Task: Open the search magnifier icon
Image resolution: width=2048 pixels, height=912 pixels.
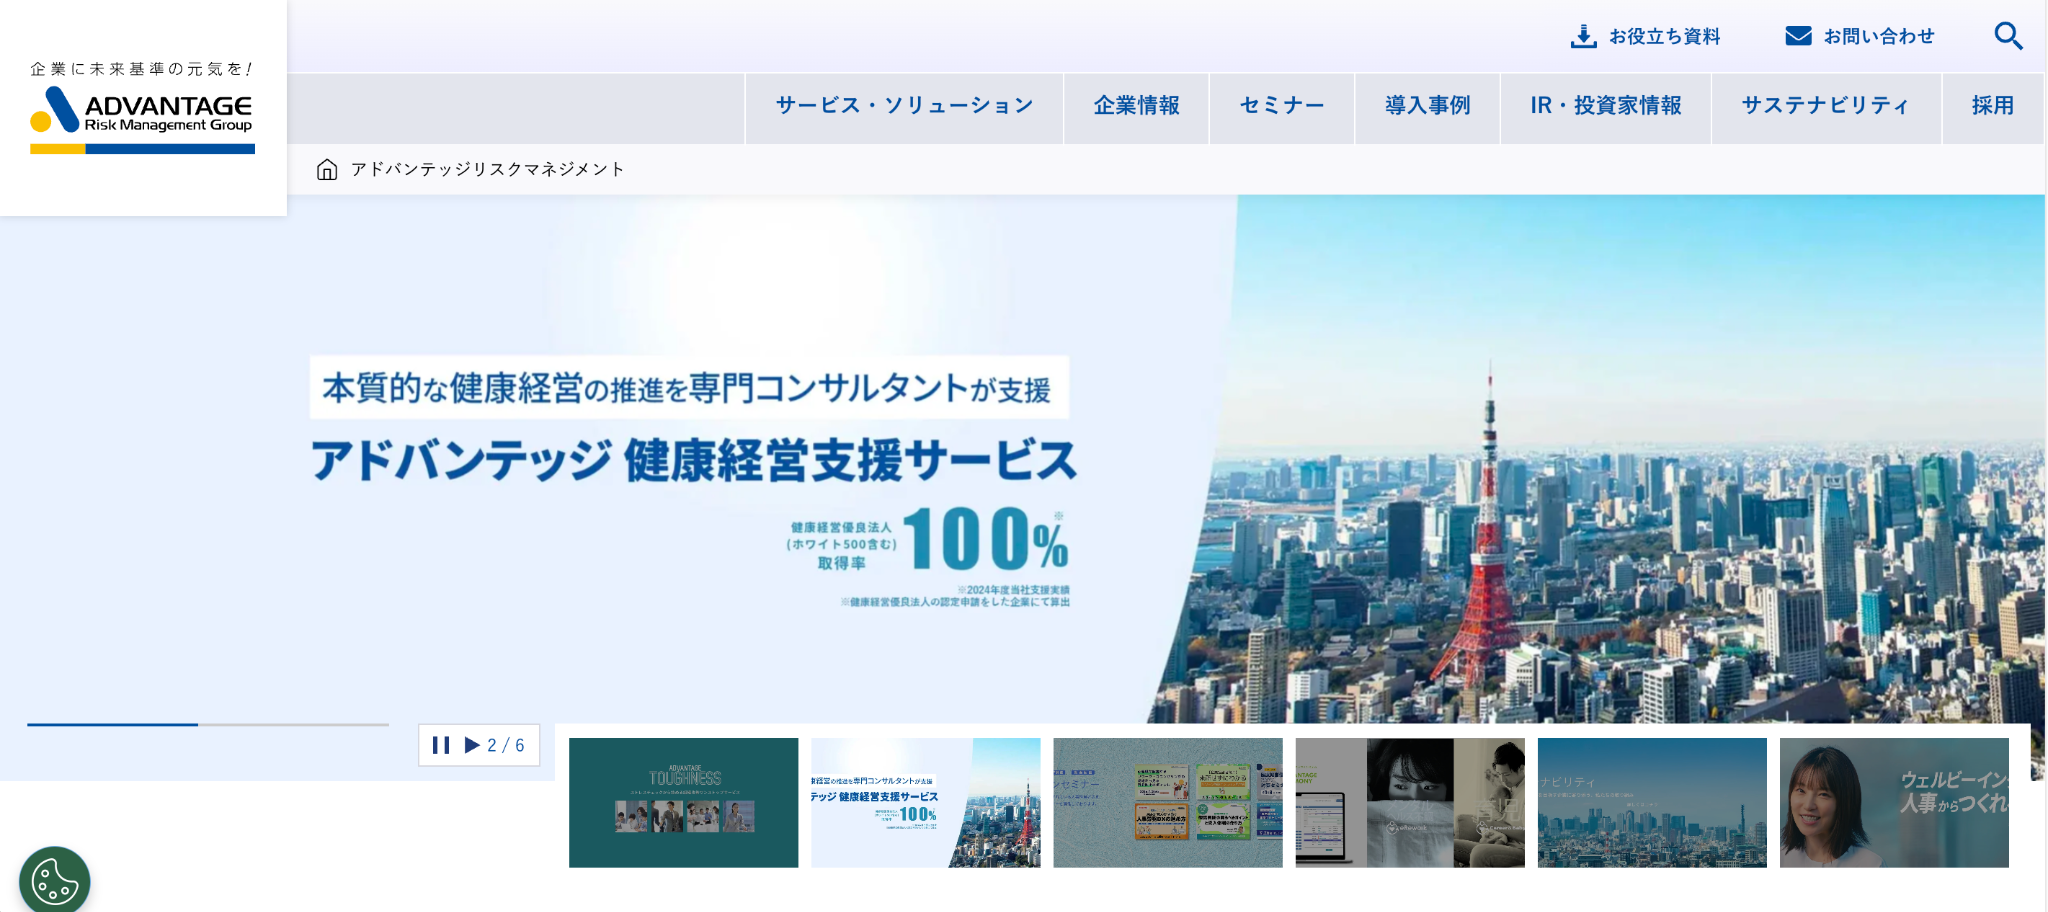Action: [x=2008, y=36]
